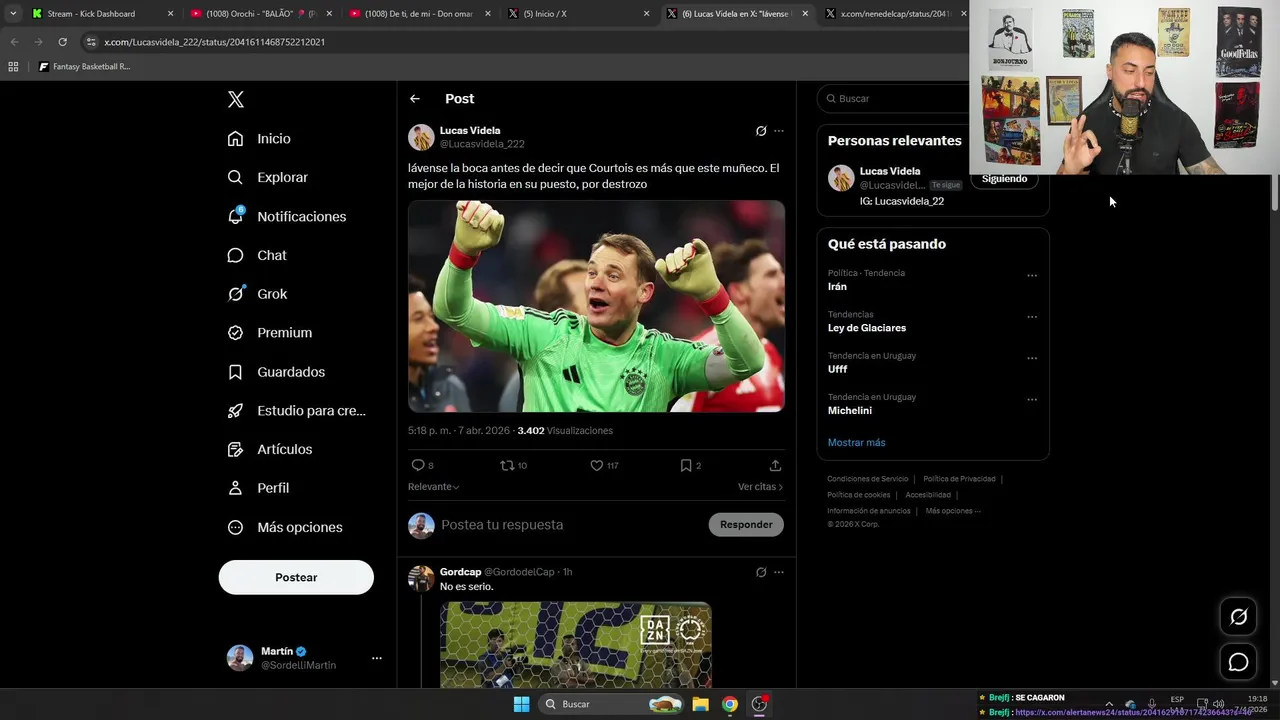
Task: Click repost icon with 10 reposts
Action: (x=513, y=466)
